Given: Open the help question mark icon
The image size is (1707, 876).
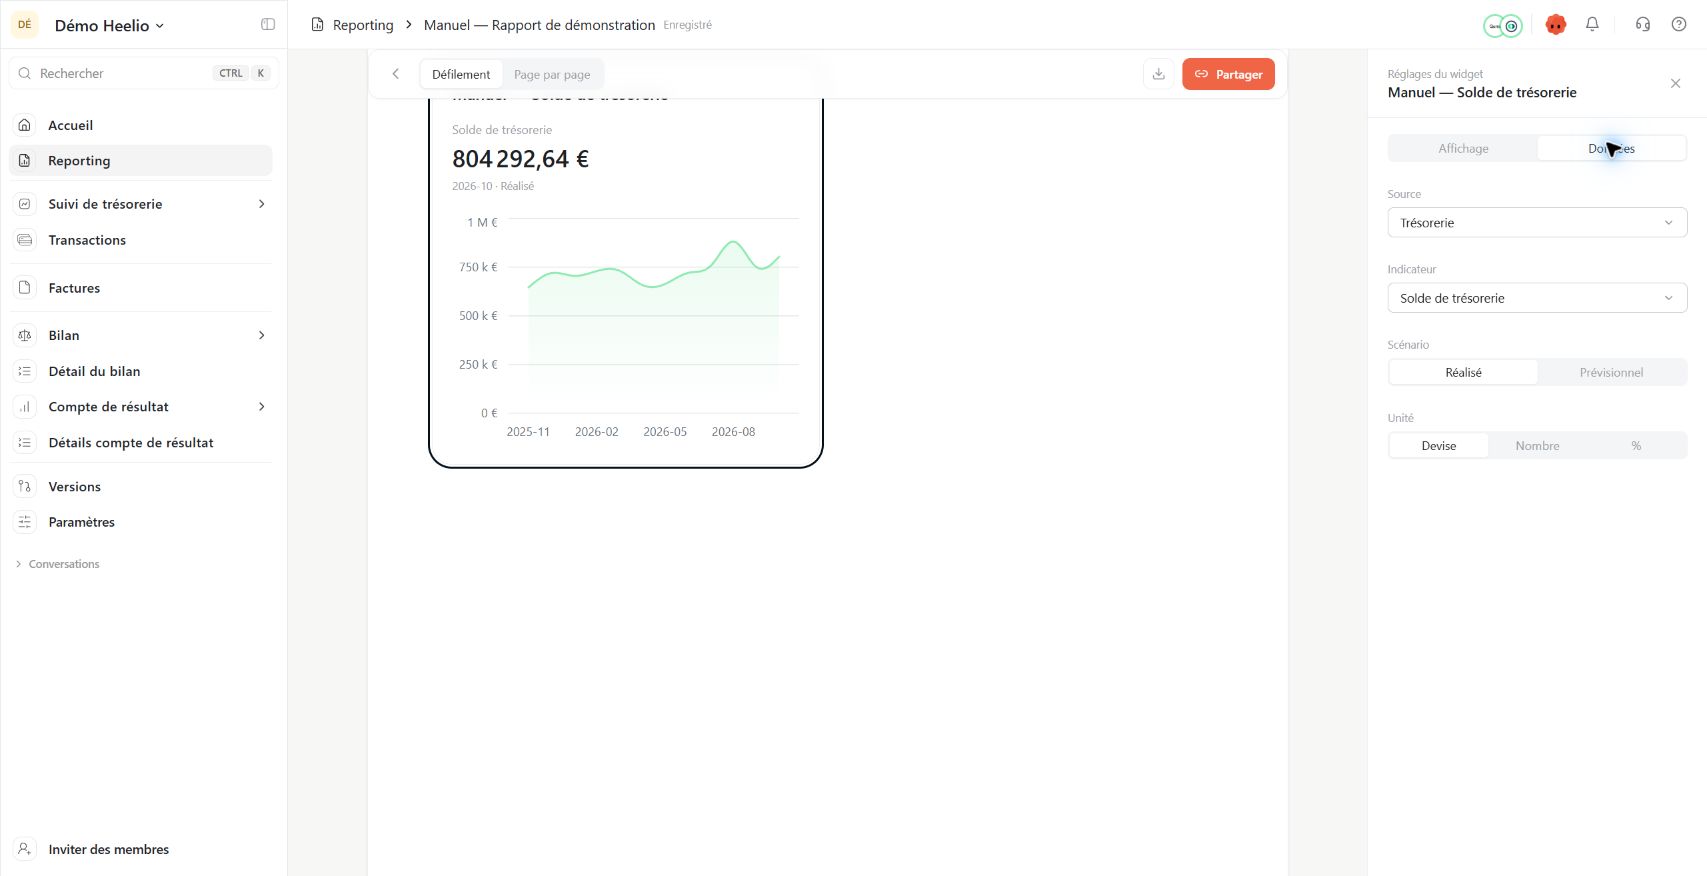Looking at the screenshot, I should tap(1679, 25).
